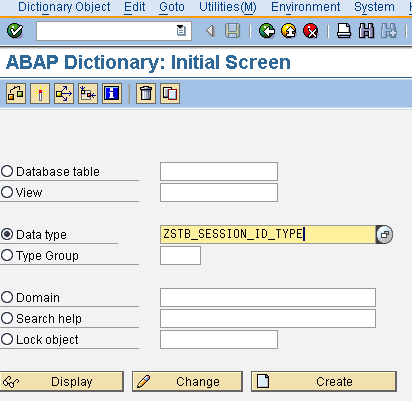Click the Find Next binoculars icon
Image resolution: width=412 pixels, height=401 pixels.
389,31
